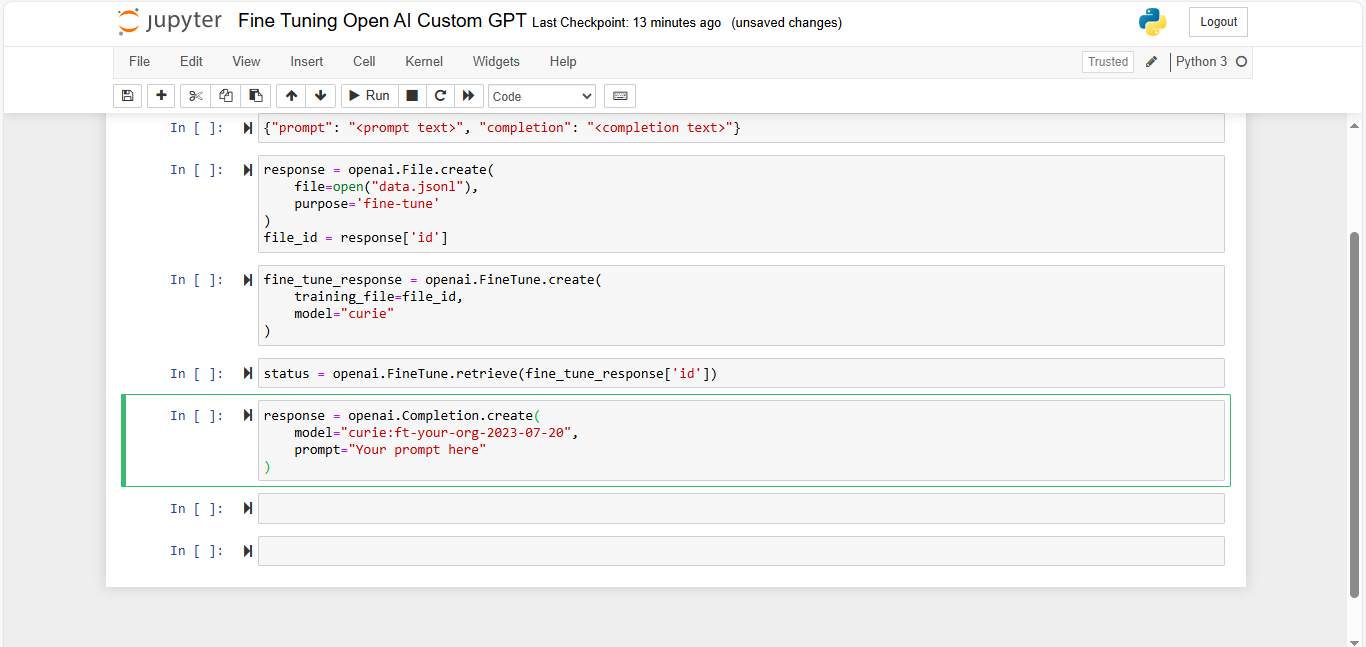Open the command palette keyboard icon
Viewport: 1366px width, 647px height.
619,95
